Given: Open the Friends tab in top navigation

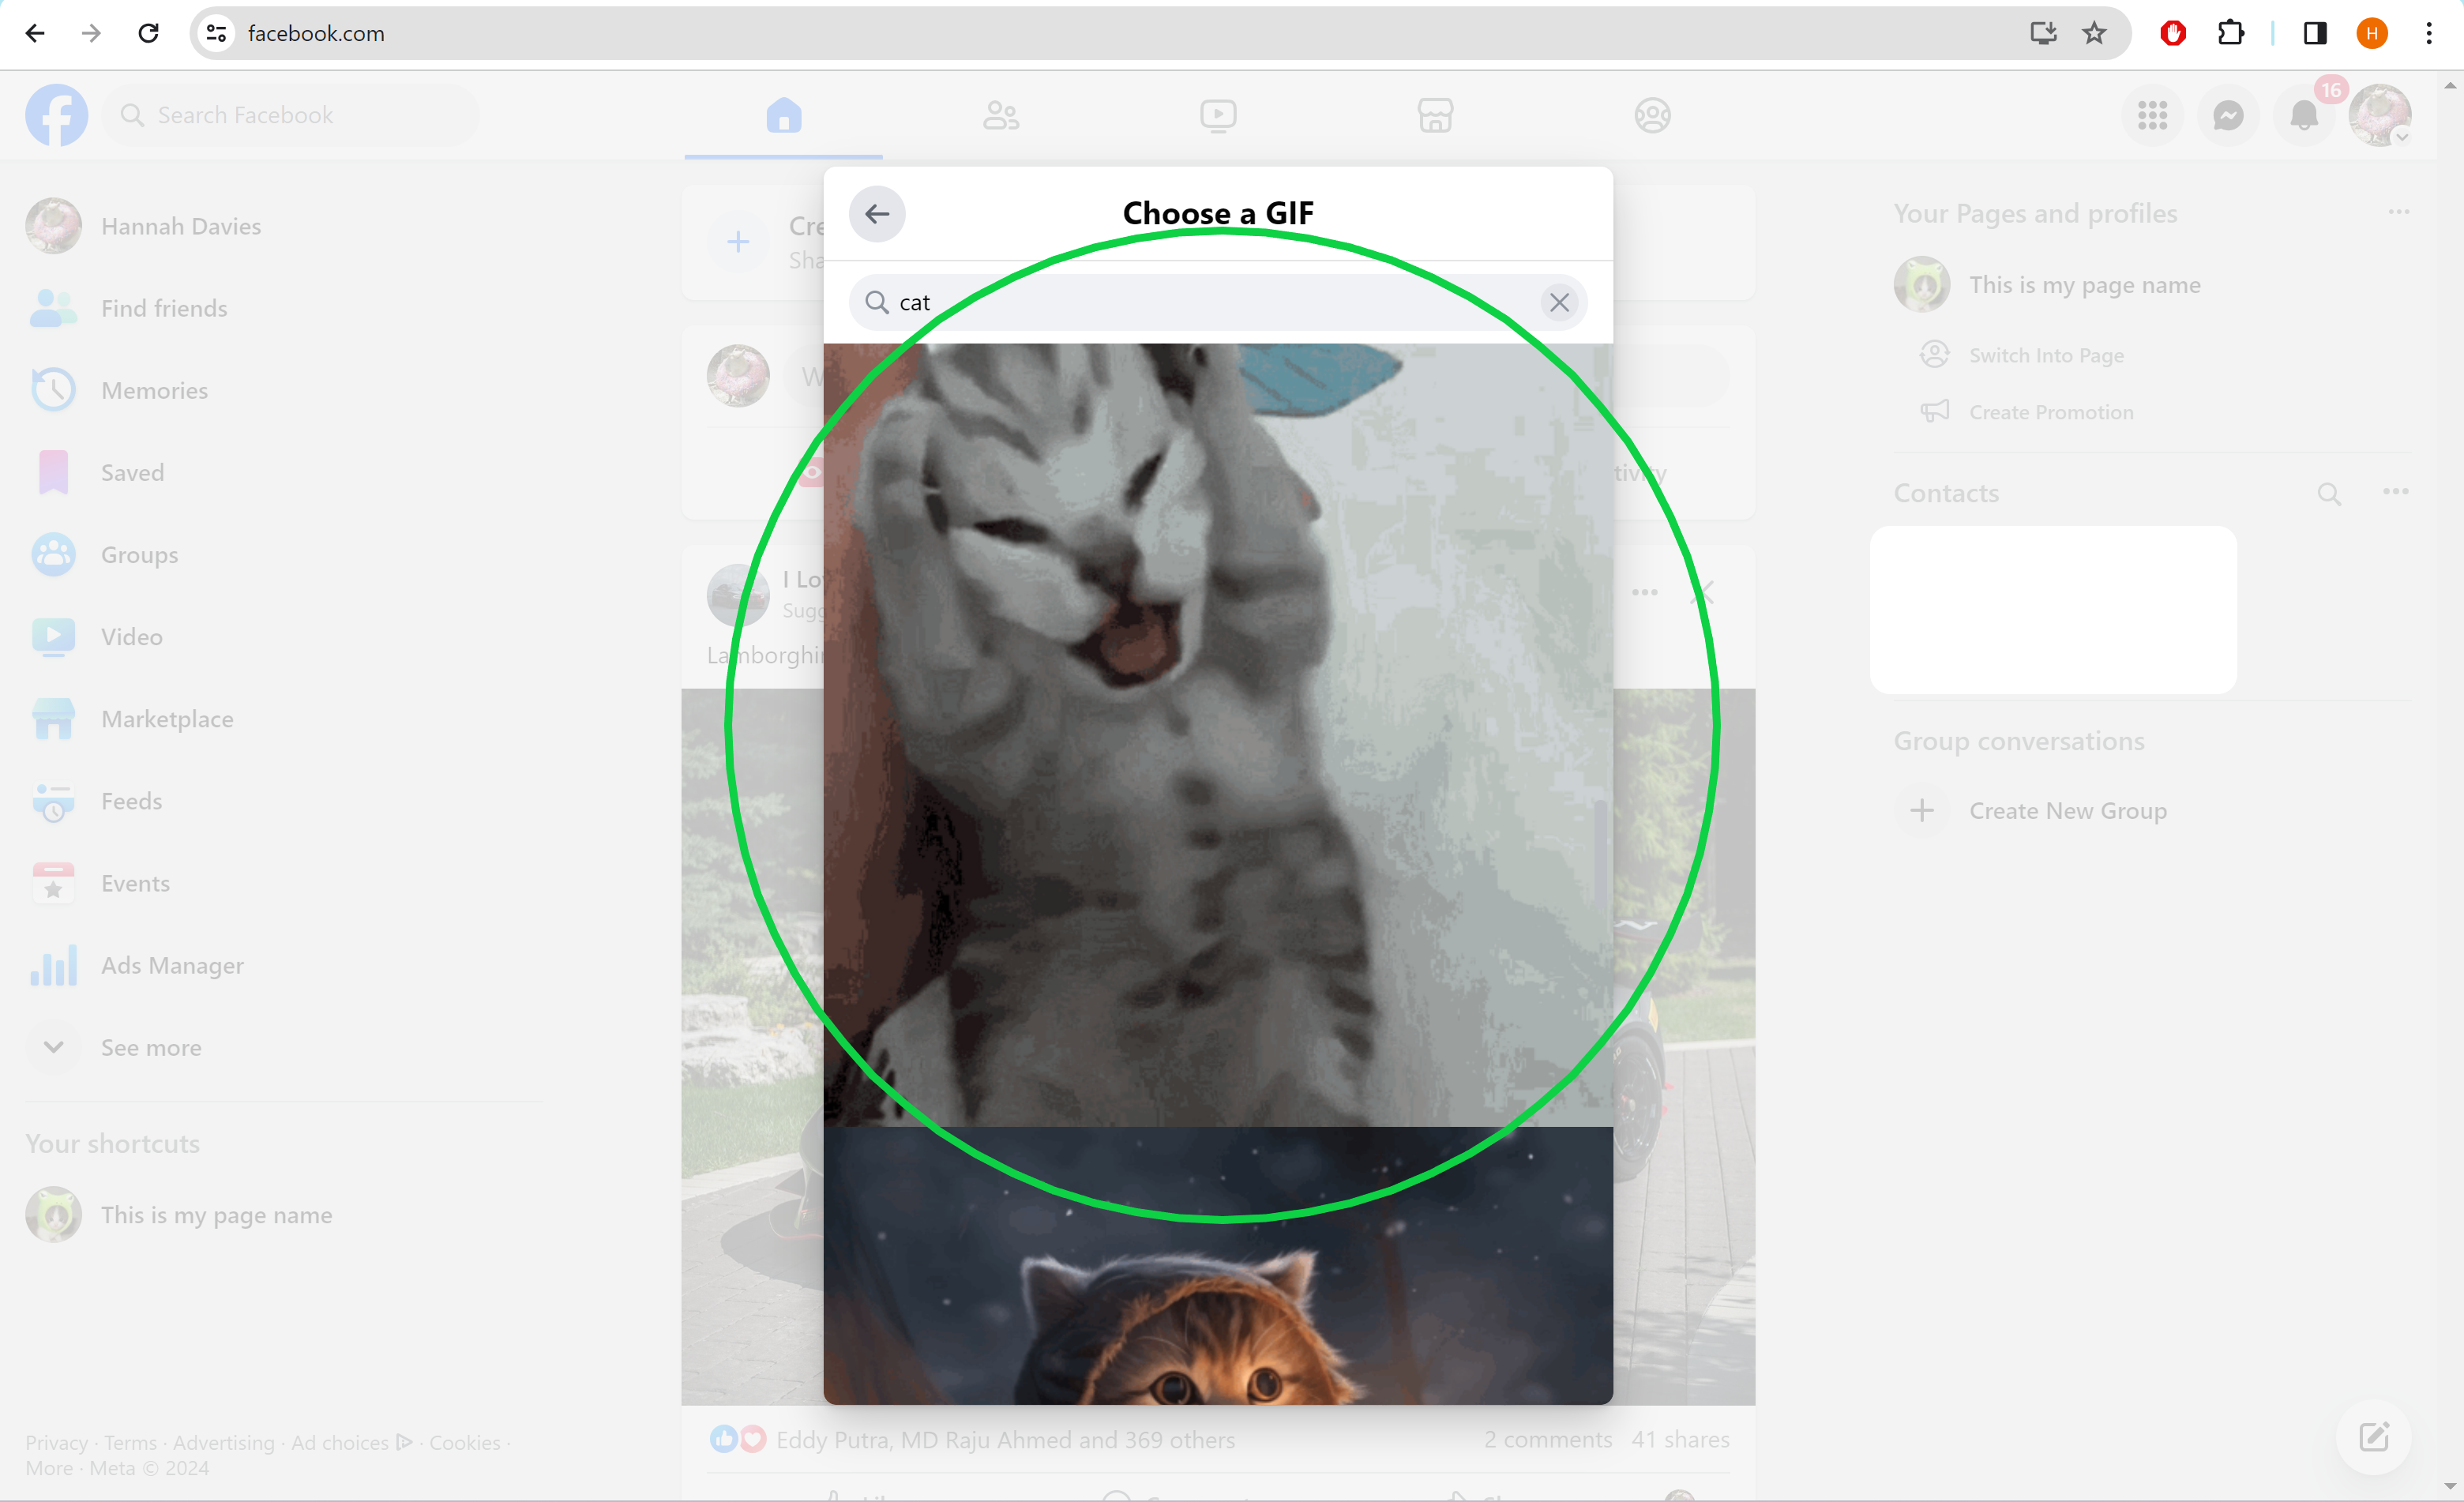Looking at the screenshot, I should coord(1000,115).
